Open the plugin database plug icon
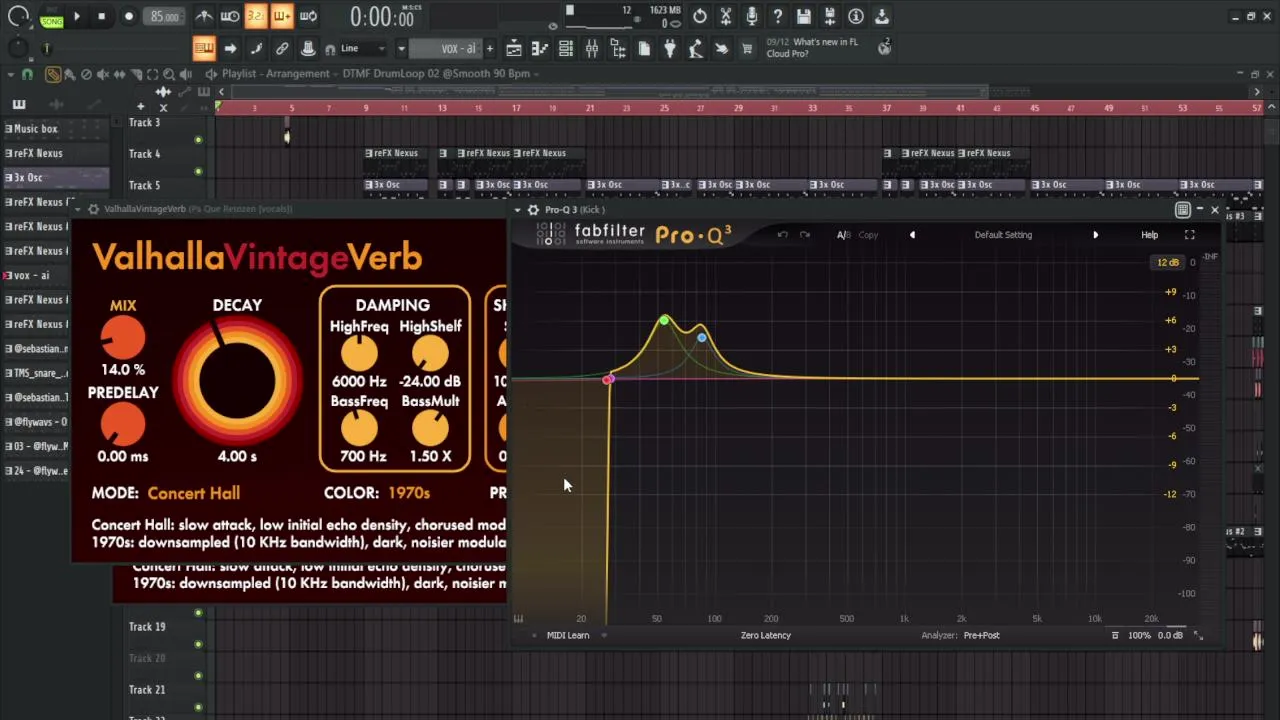Screen dimensions: 1280x720 click(669, 48)
